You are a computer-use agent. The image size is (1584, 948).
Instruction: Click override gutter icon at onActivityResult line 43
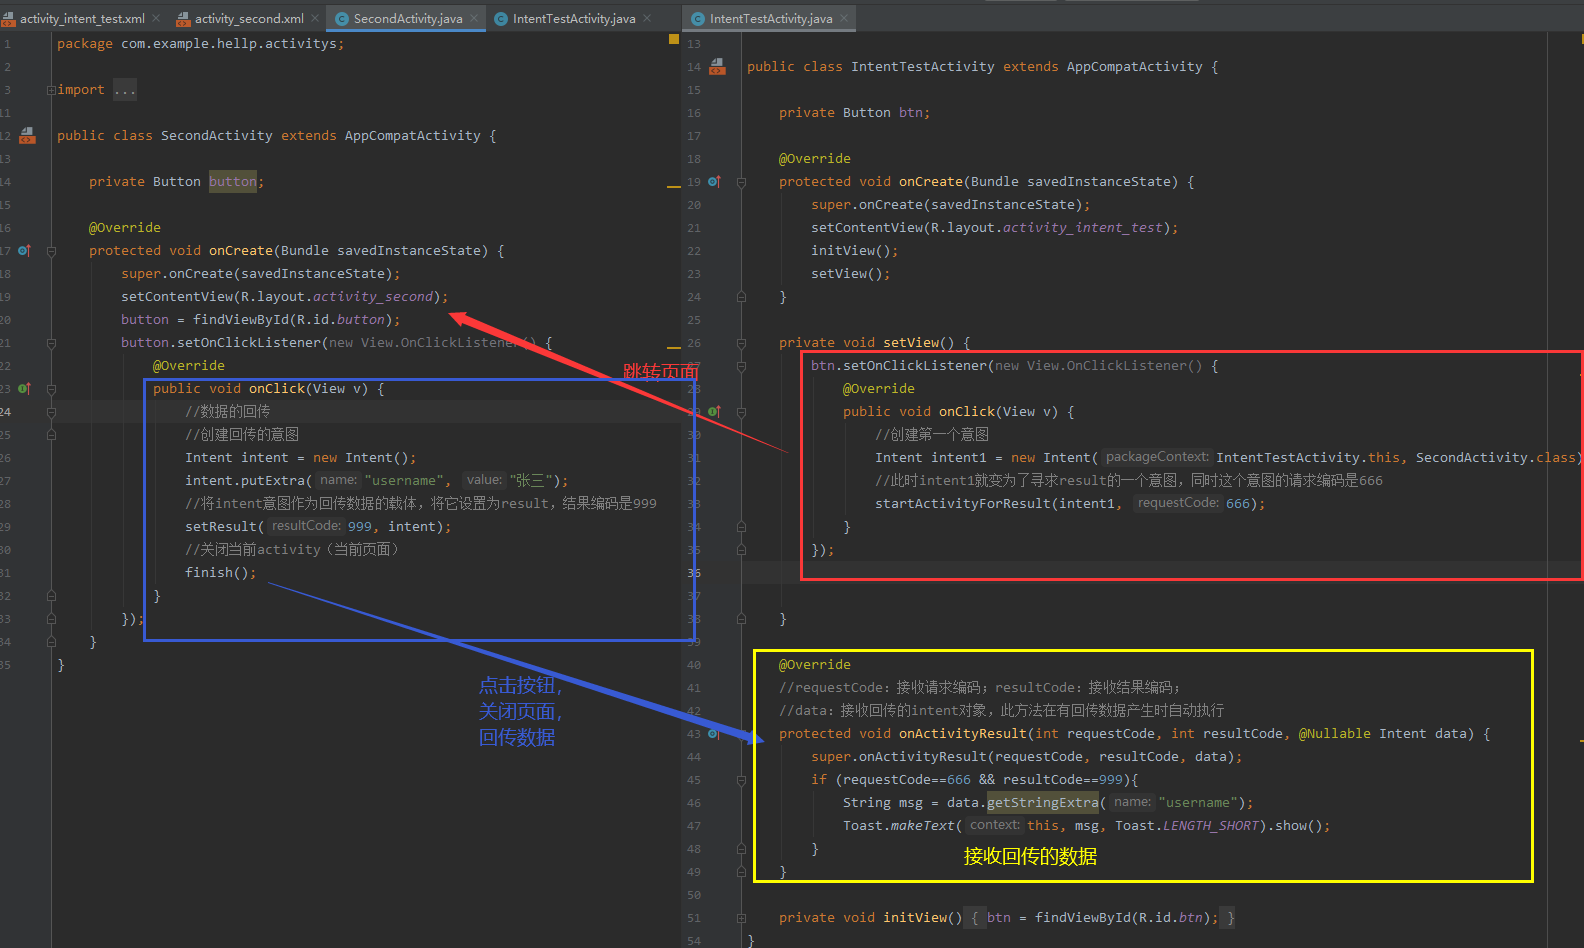[x=714, y=733]
